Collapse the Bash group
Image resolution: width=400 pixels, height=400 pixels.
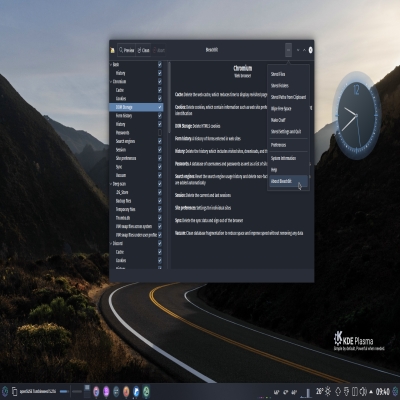[111, 64]
